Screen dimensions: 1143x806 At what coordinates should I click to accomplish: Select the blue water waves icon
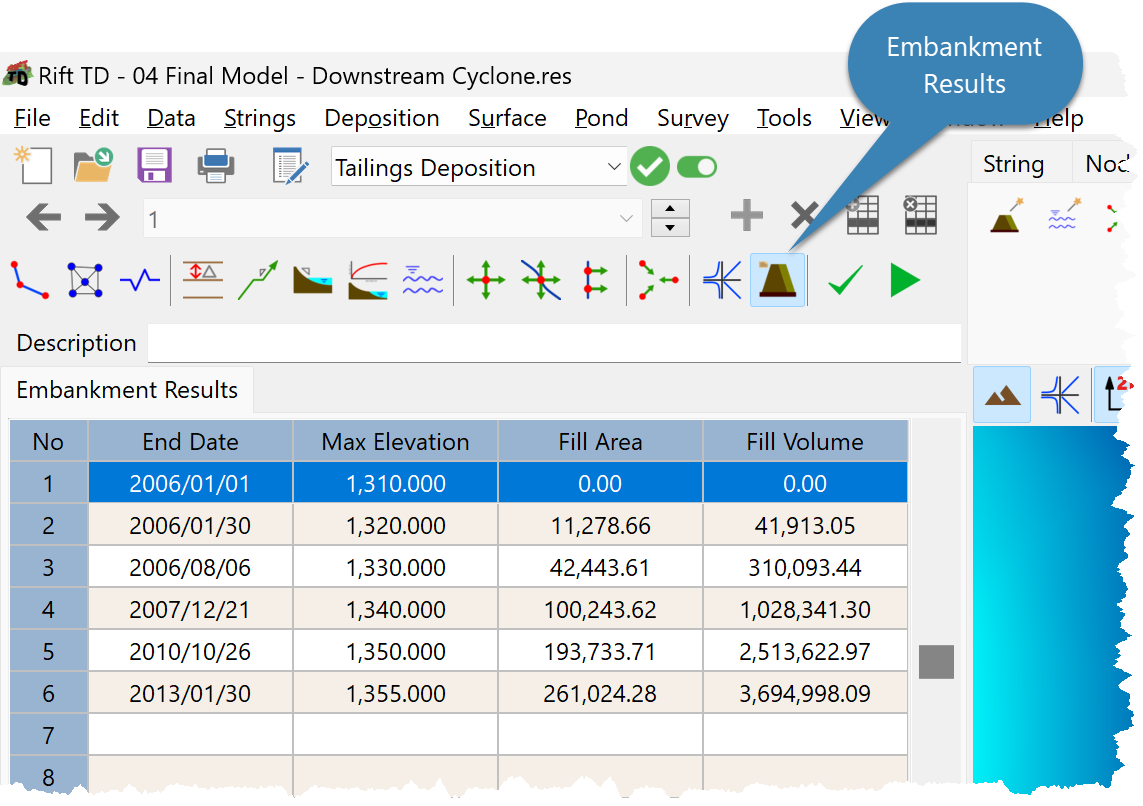pos(423,280)
